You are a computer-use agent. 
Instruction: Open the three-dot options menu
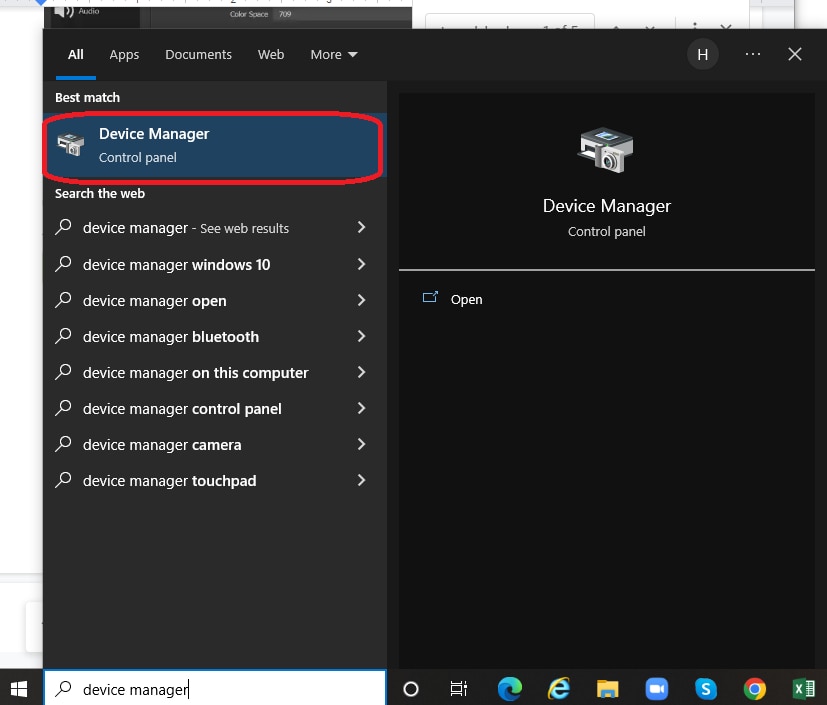point(753,54)
